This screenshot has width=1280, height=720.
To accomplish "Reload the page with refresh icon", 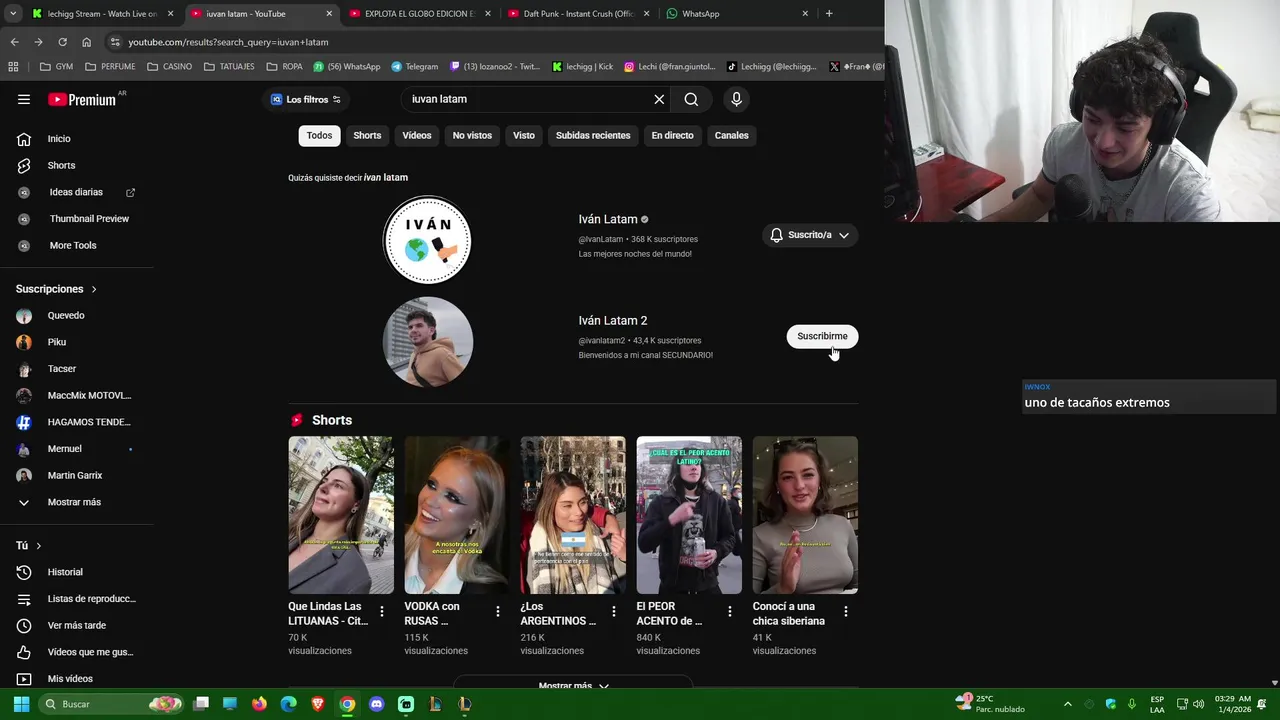I will pos(62,42).
